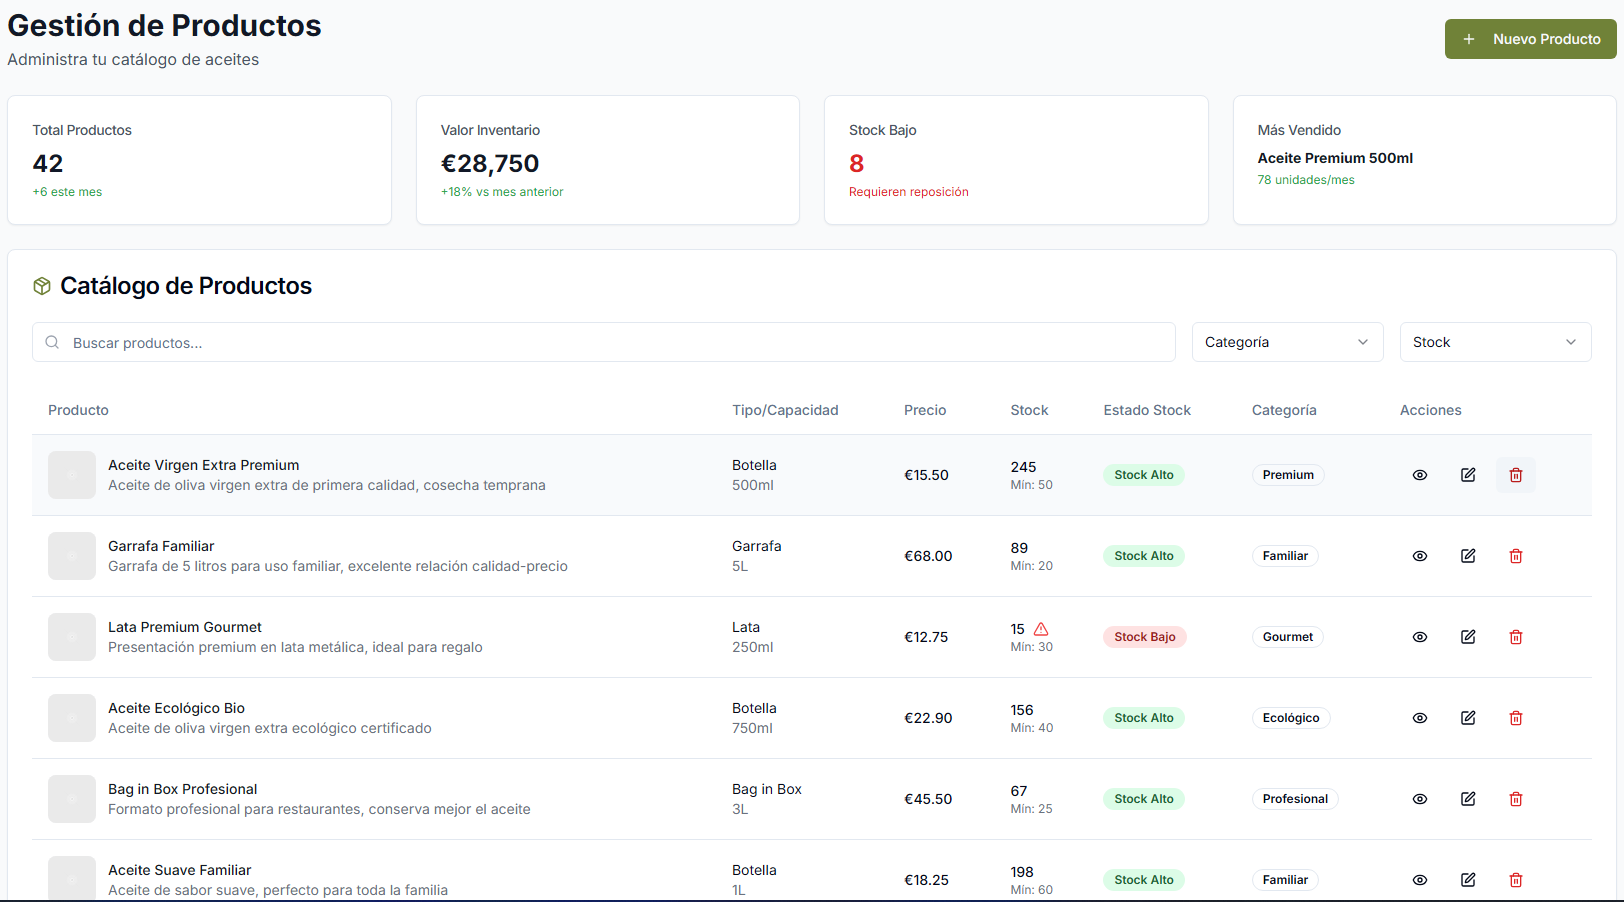Show the Lata Premium Gourmet preview
1624x902 pixels.
(x=1420, y=637)
